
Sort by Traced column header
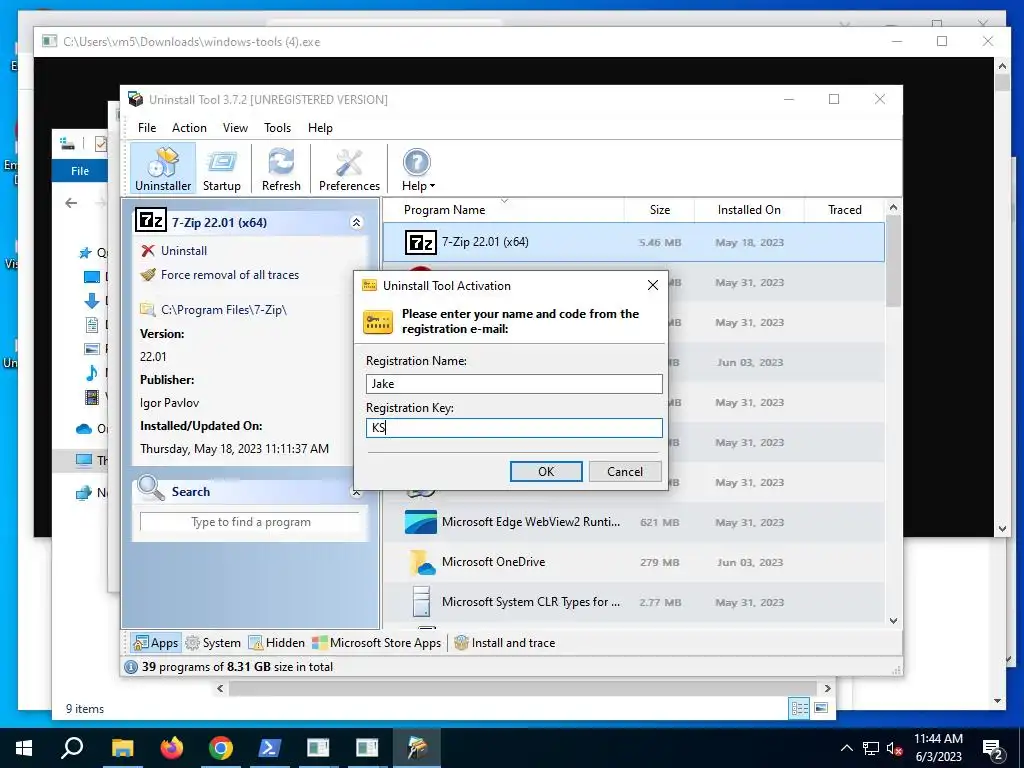coord(844,210)
